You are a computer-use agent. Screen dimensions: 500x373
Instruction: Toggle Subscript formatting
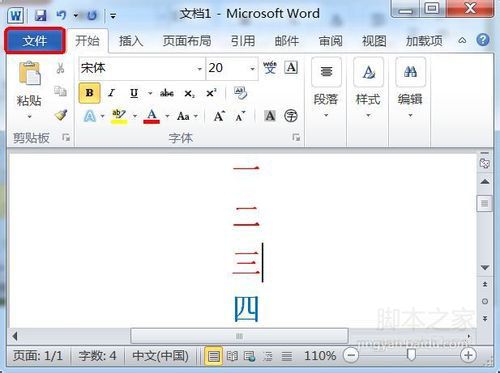189,94
